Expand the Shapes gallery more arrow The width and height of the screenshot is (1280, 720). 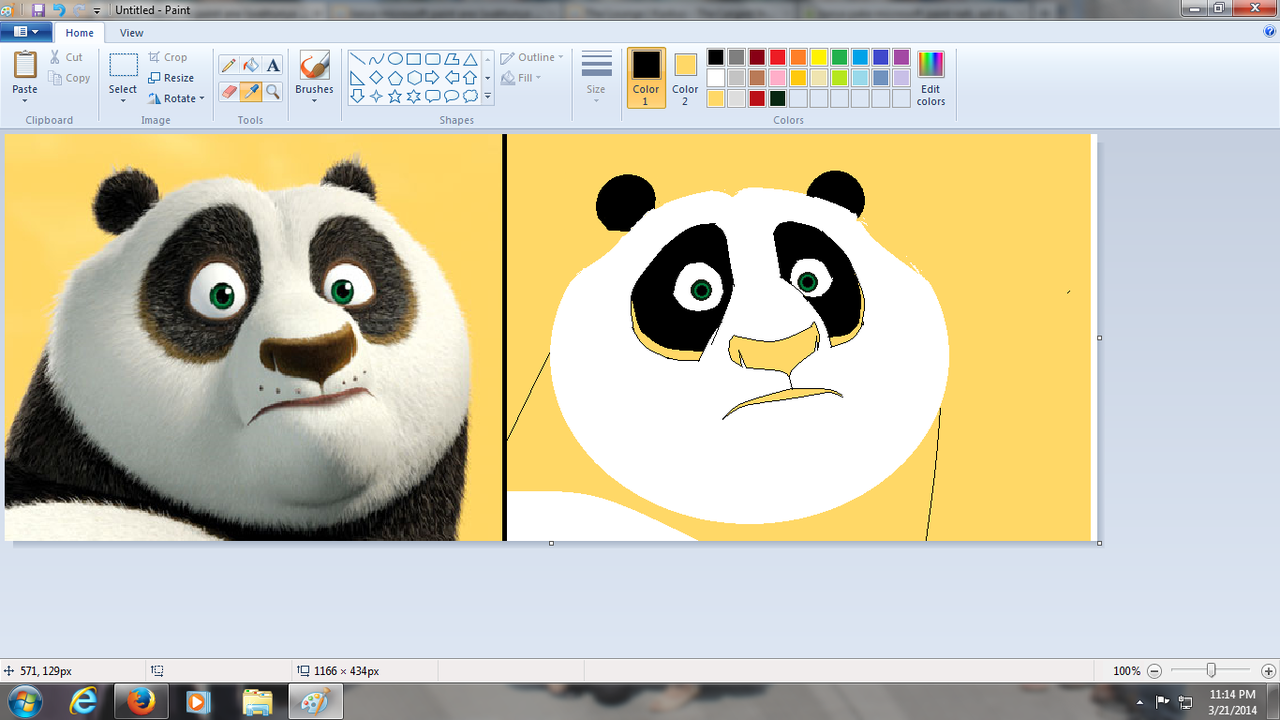[488, 97]
